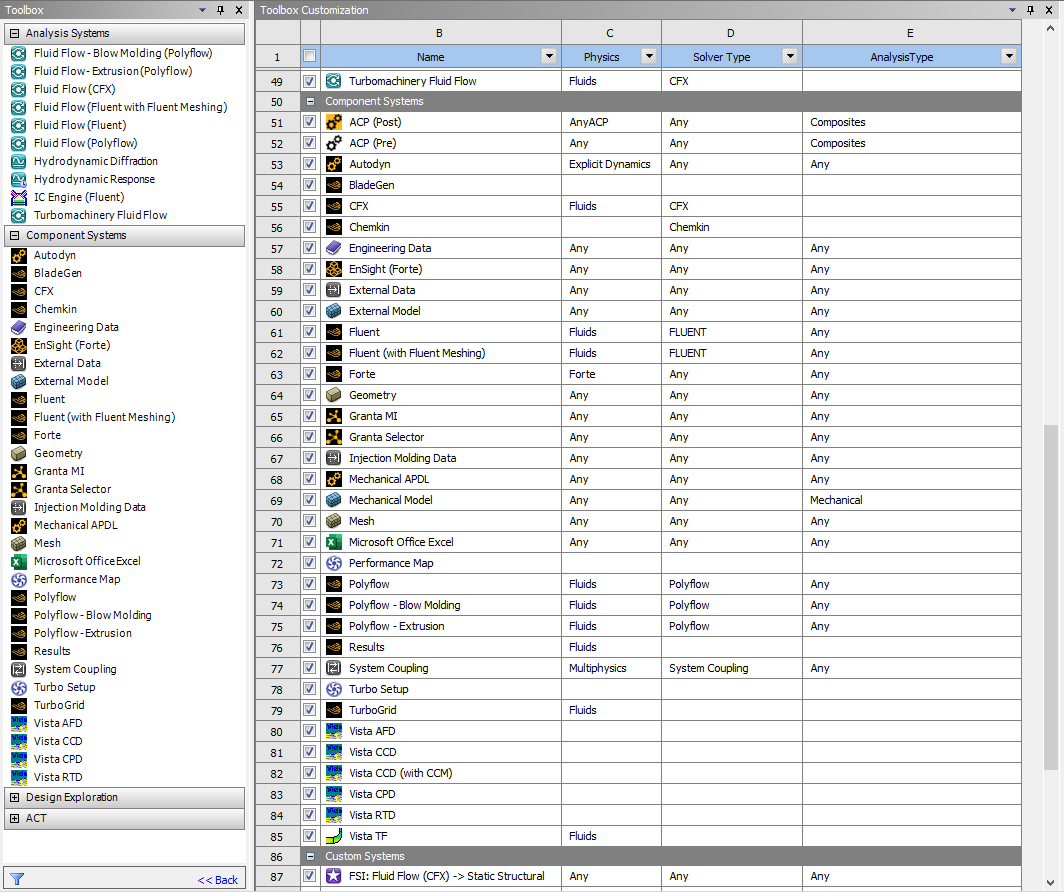Click the Vista TF icon in table
Image resolution: width=1064 pixels, height=892 pixels.
pyautogui.click(x=334, y=836)
